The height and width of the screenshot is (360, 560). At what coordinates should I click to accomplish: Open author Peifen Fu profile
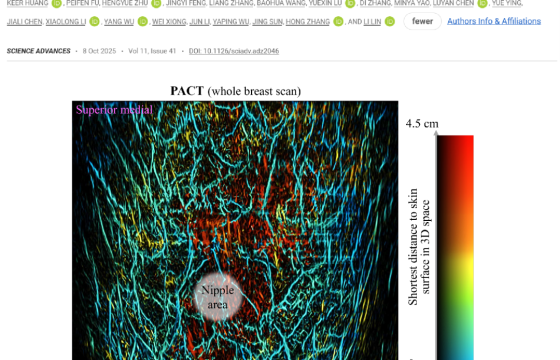point(82,3)
